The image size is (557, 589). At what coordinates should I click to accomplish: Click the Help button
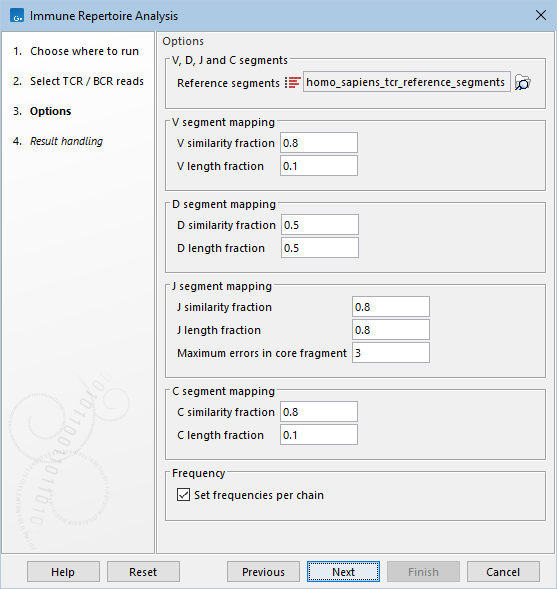[x=63, y=572]
